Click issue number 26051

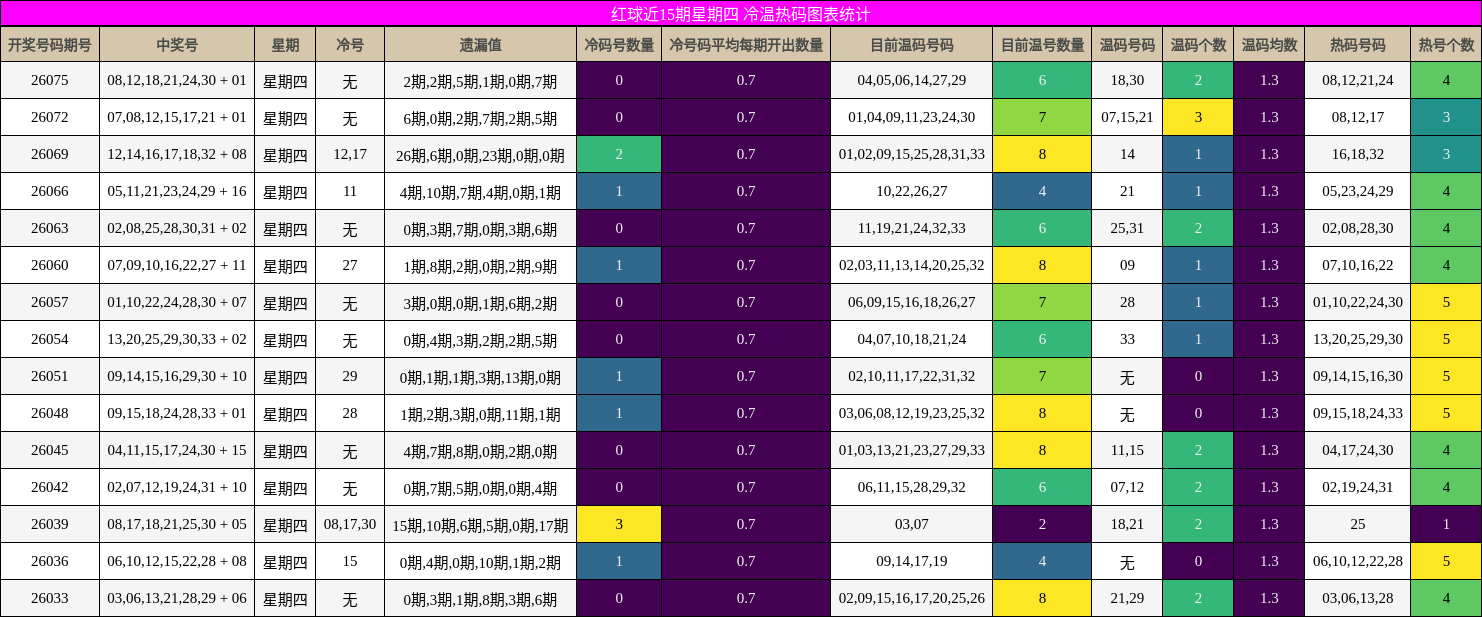(50, 376)
